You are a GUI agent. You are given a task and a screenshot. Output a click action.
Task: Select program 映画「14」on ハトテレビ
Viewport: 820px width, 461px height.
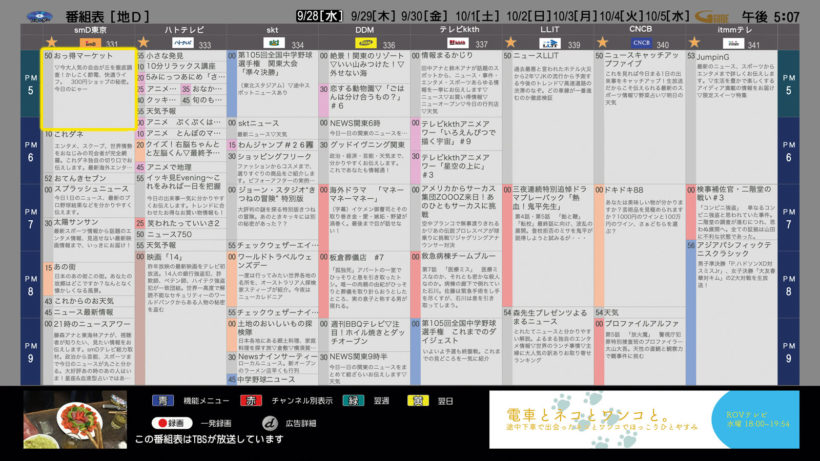(x=181, y=318)
